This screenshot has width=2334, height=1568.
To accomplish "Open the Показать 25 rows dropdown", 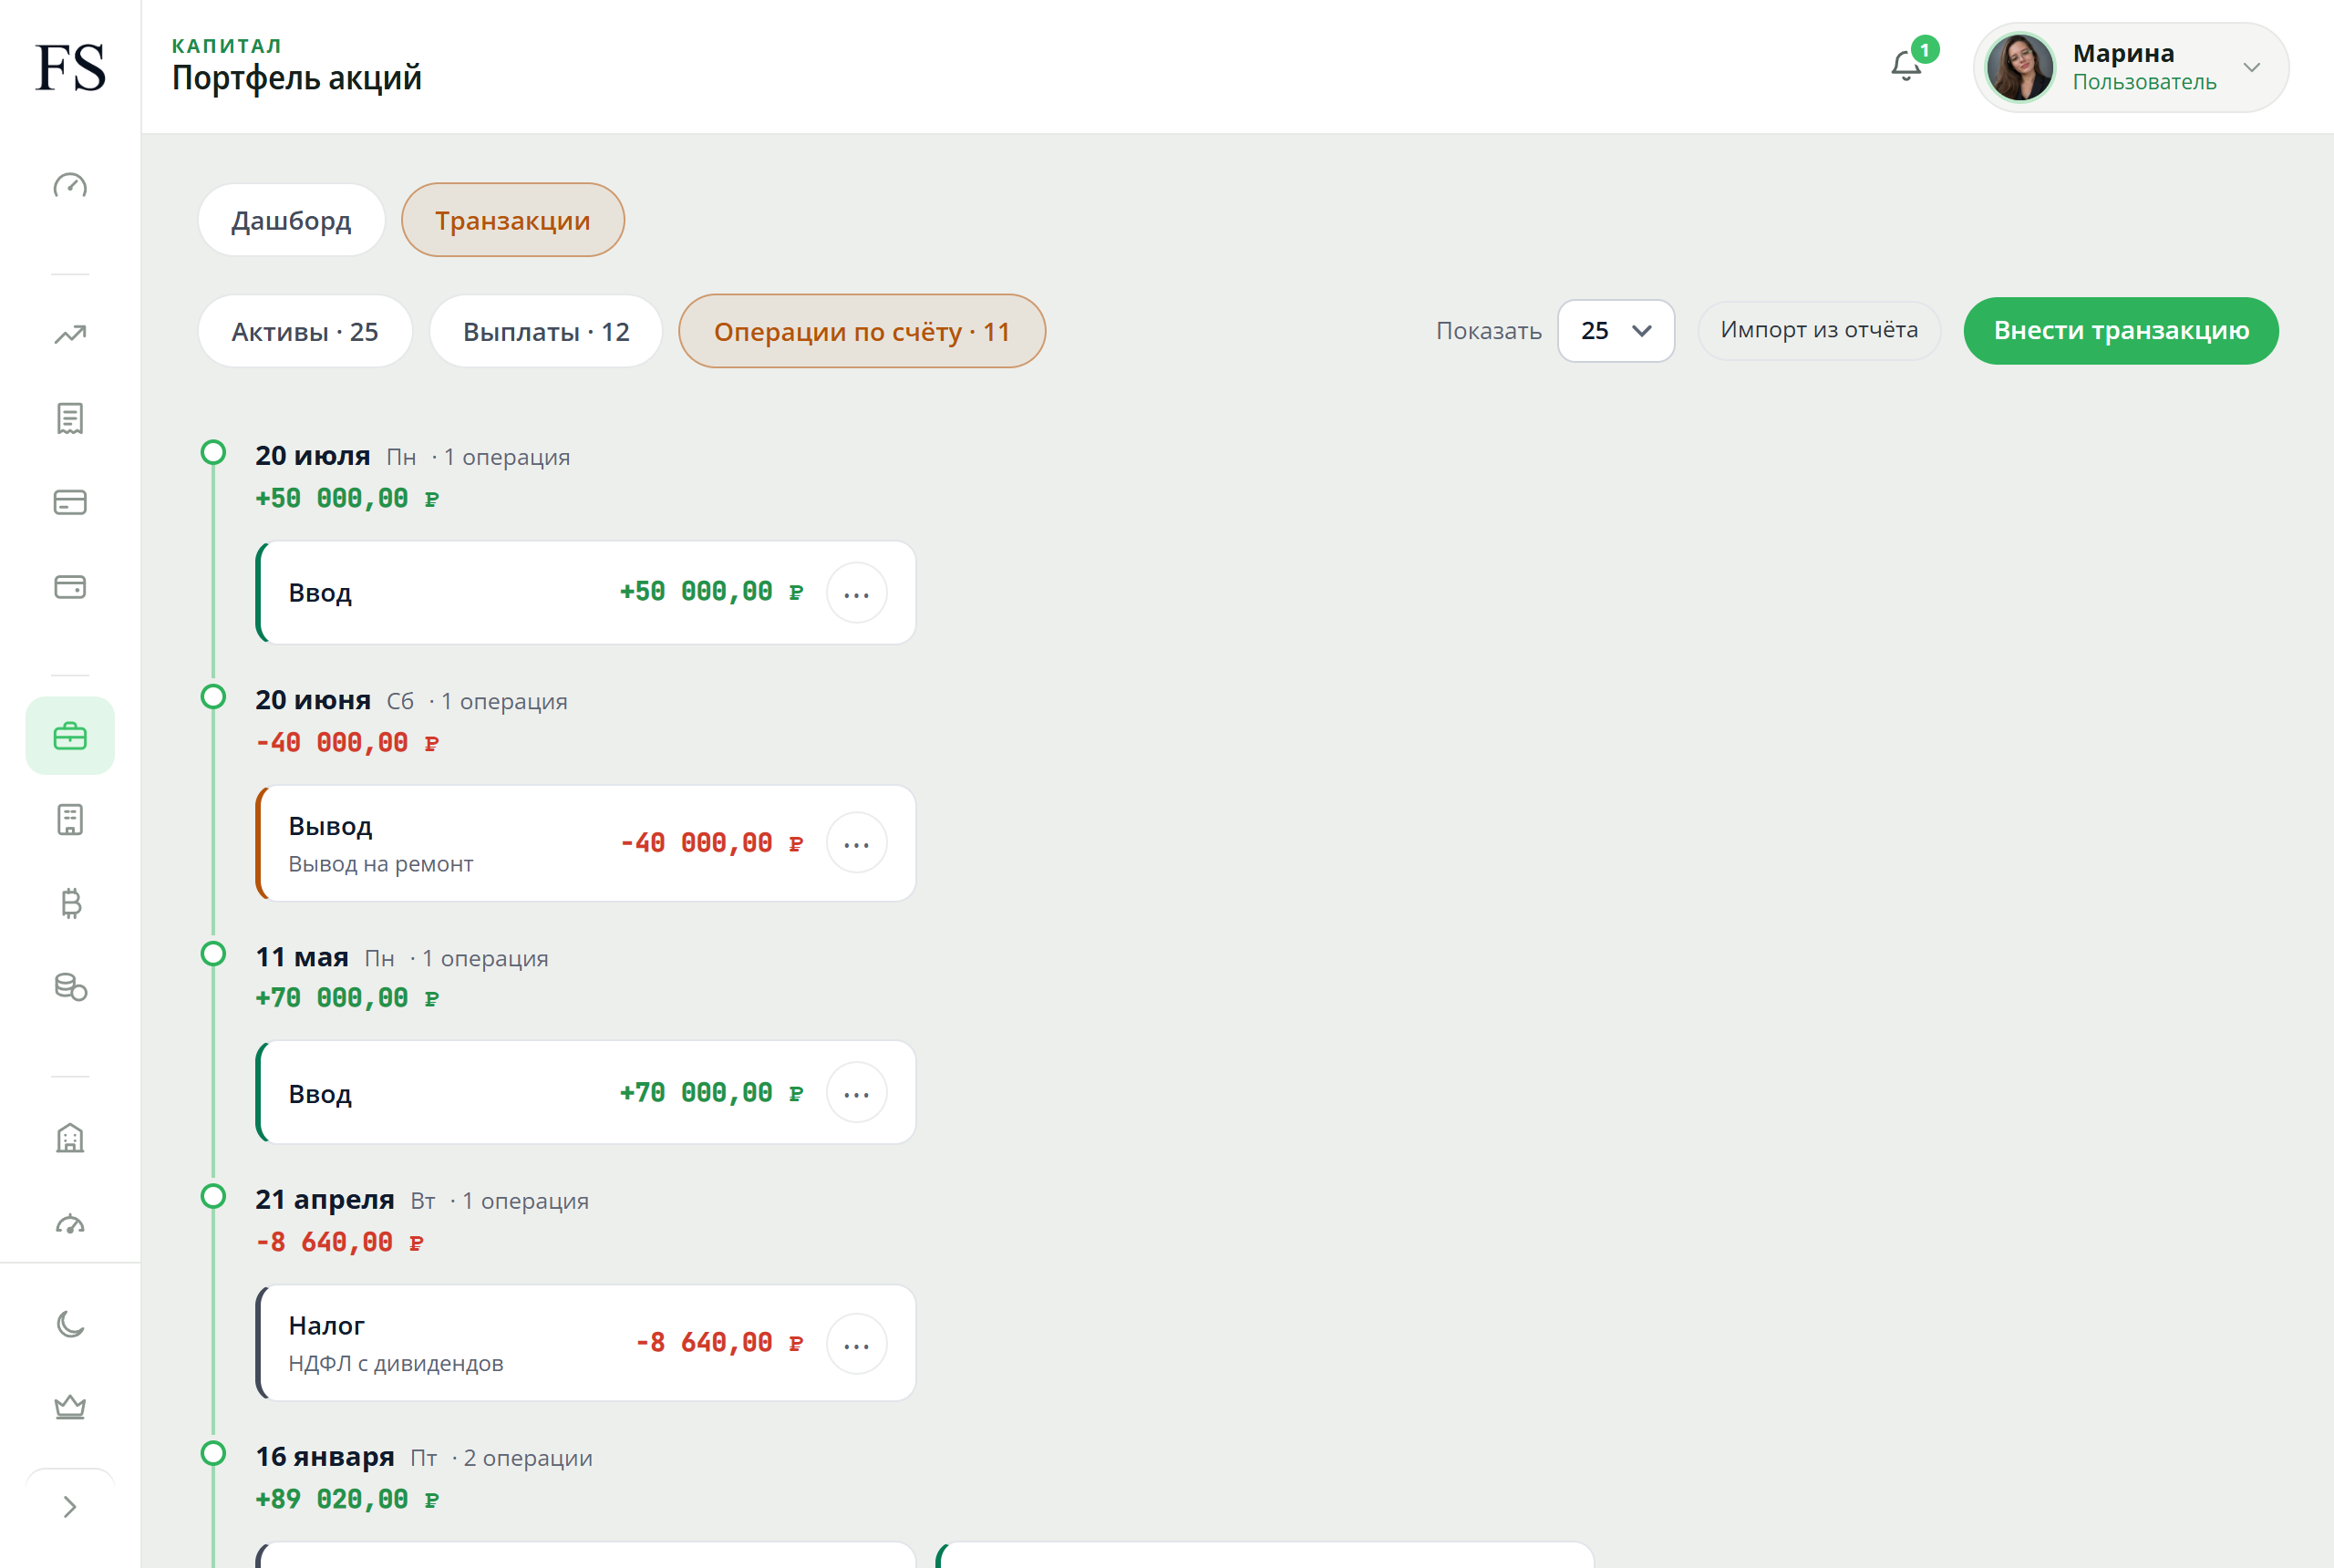I will 1616,331.
